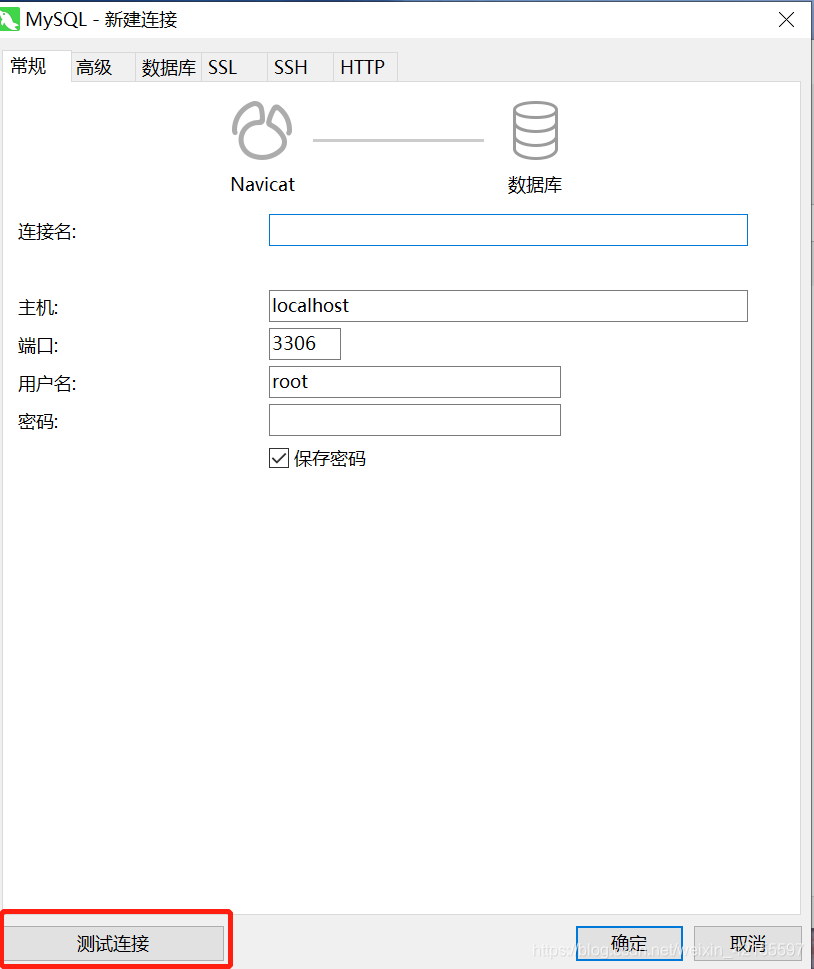Click the 用户名: label
Screen dimensions: 814x969
click(x=47, y=384)
